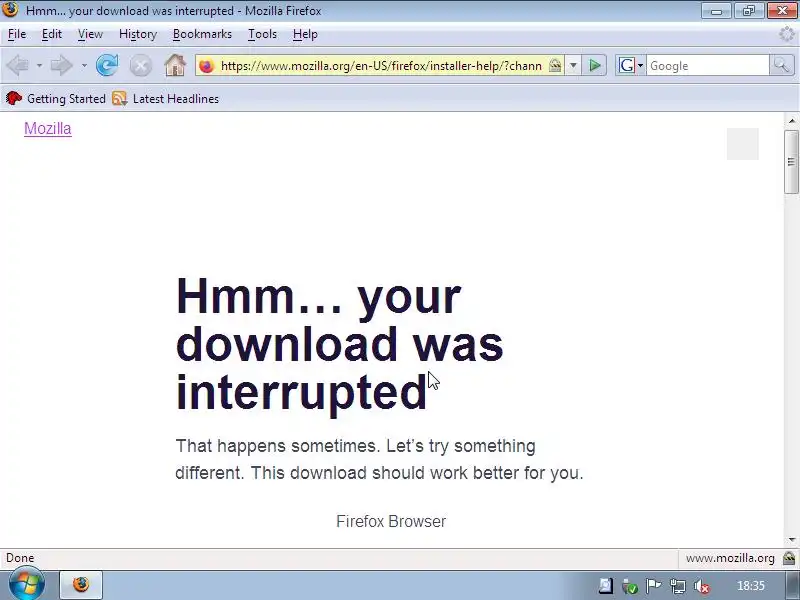Open the Action Center flag tray icon
Image resolution: width=800 pixels, height=600 pixels.
(x=653, y=586)
